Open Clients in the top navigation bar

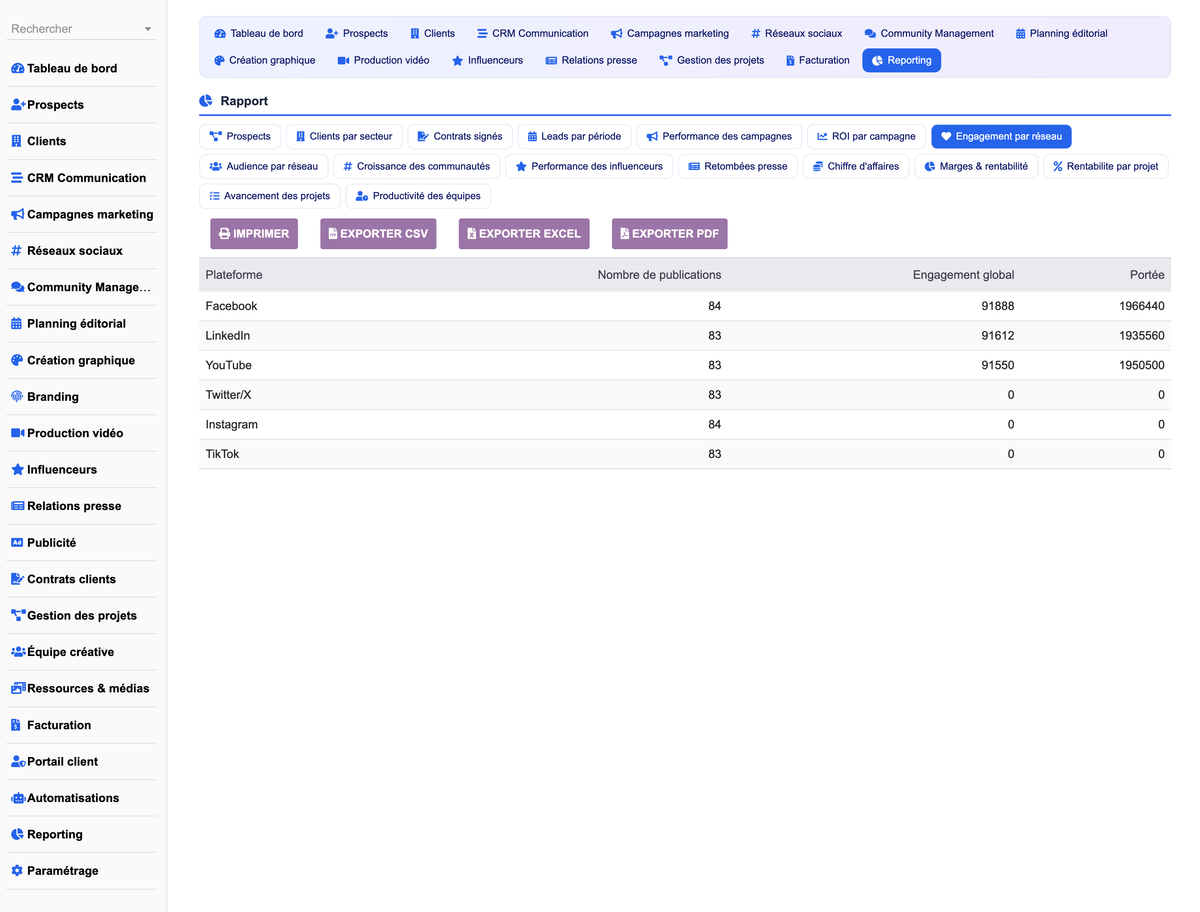click(432, 34)
